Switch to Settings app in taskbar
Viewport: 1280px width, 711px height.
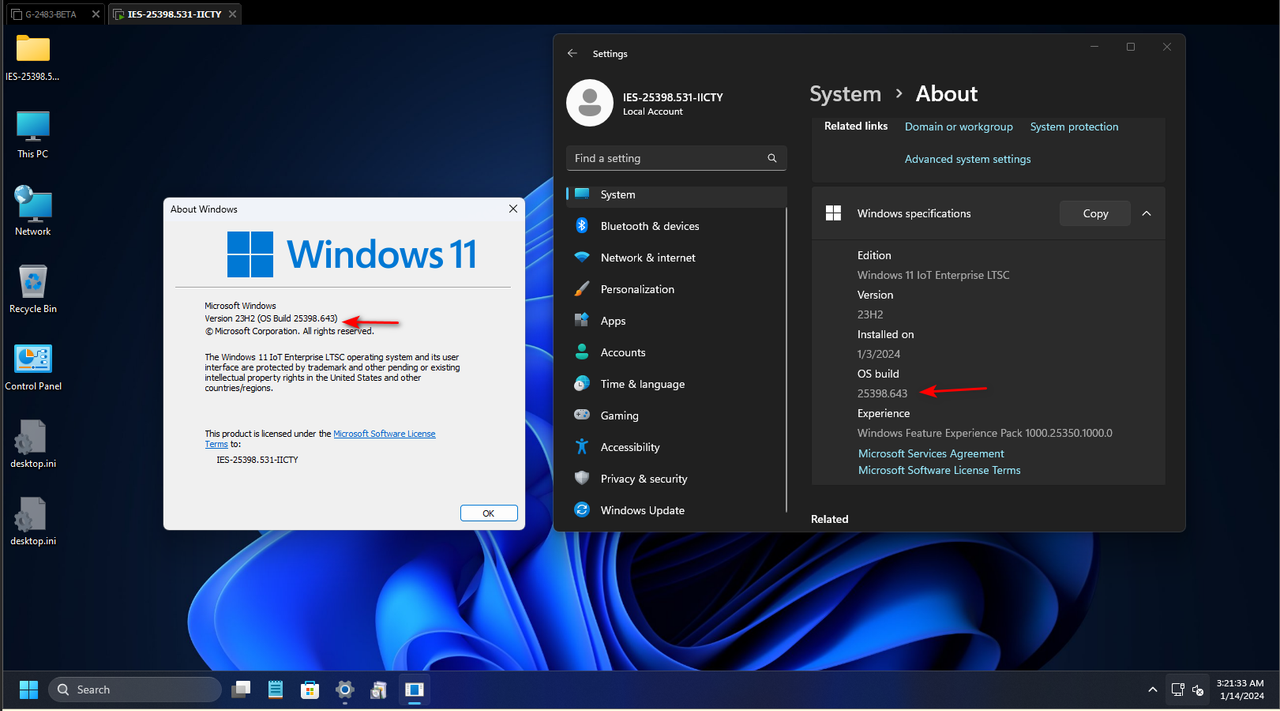[x=345, y=689]
